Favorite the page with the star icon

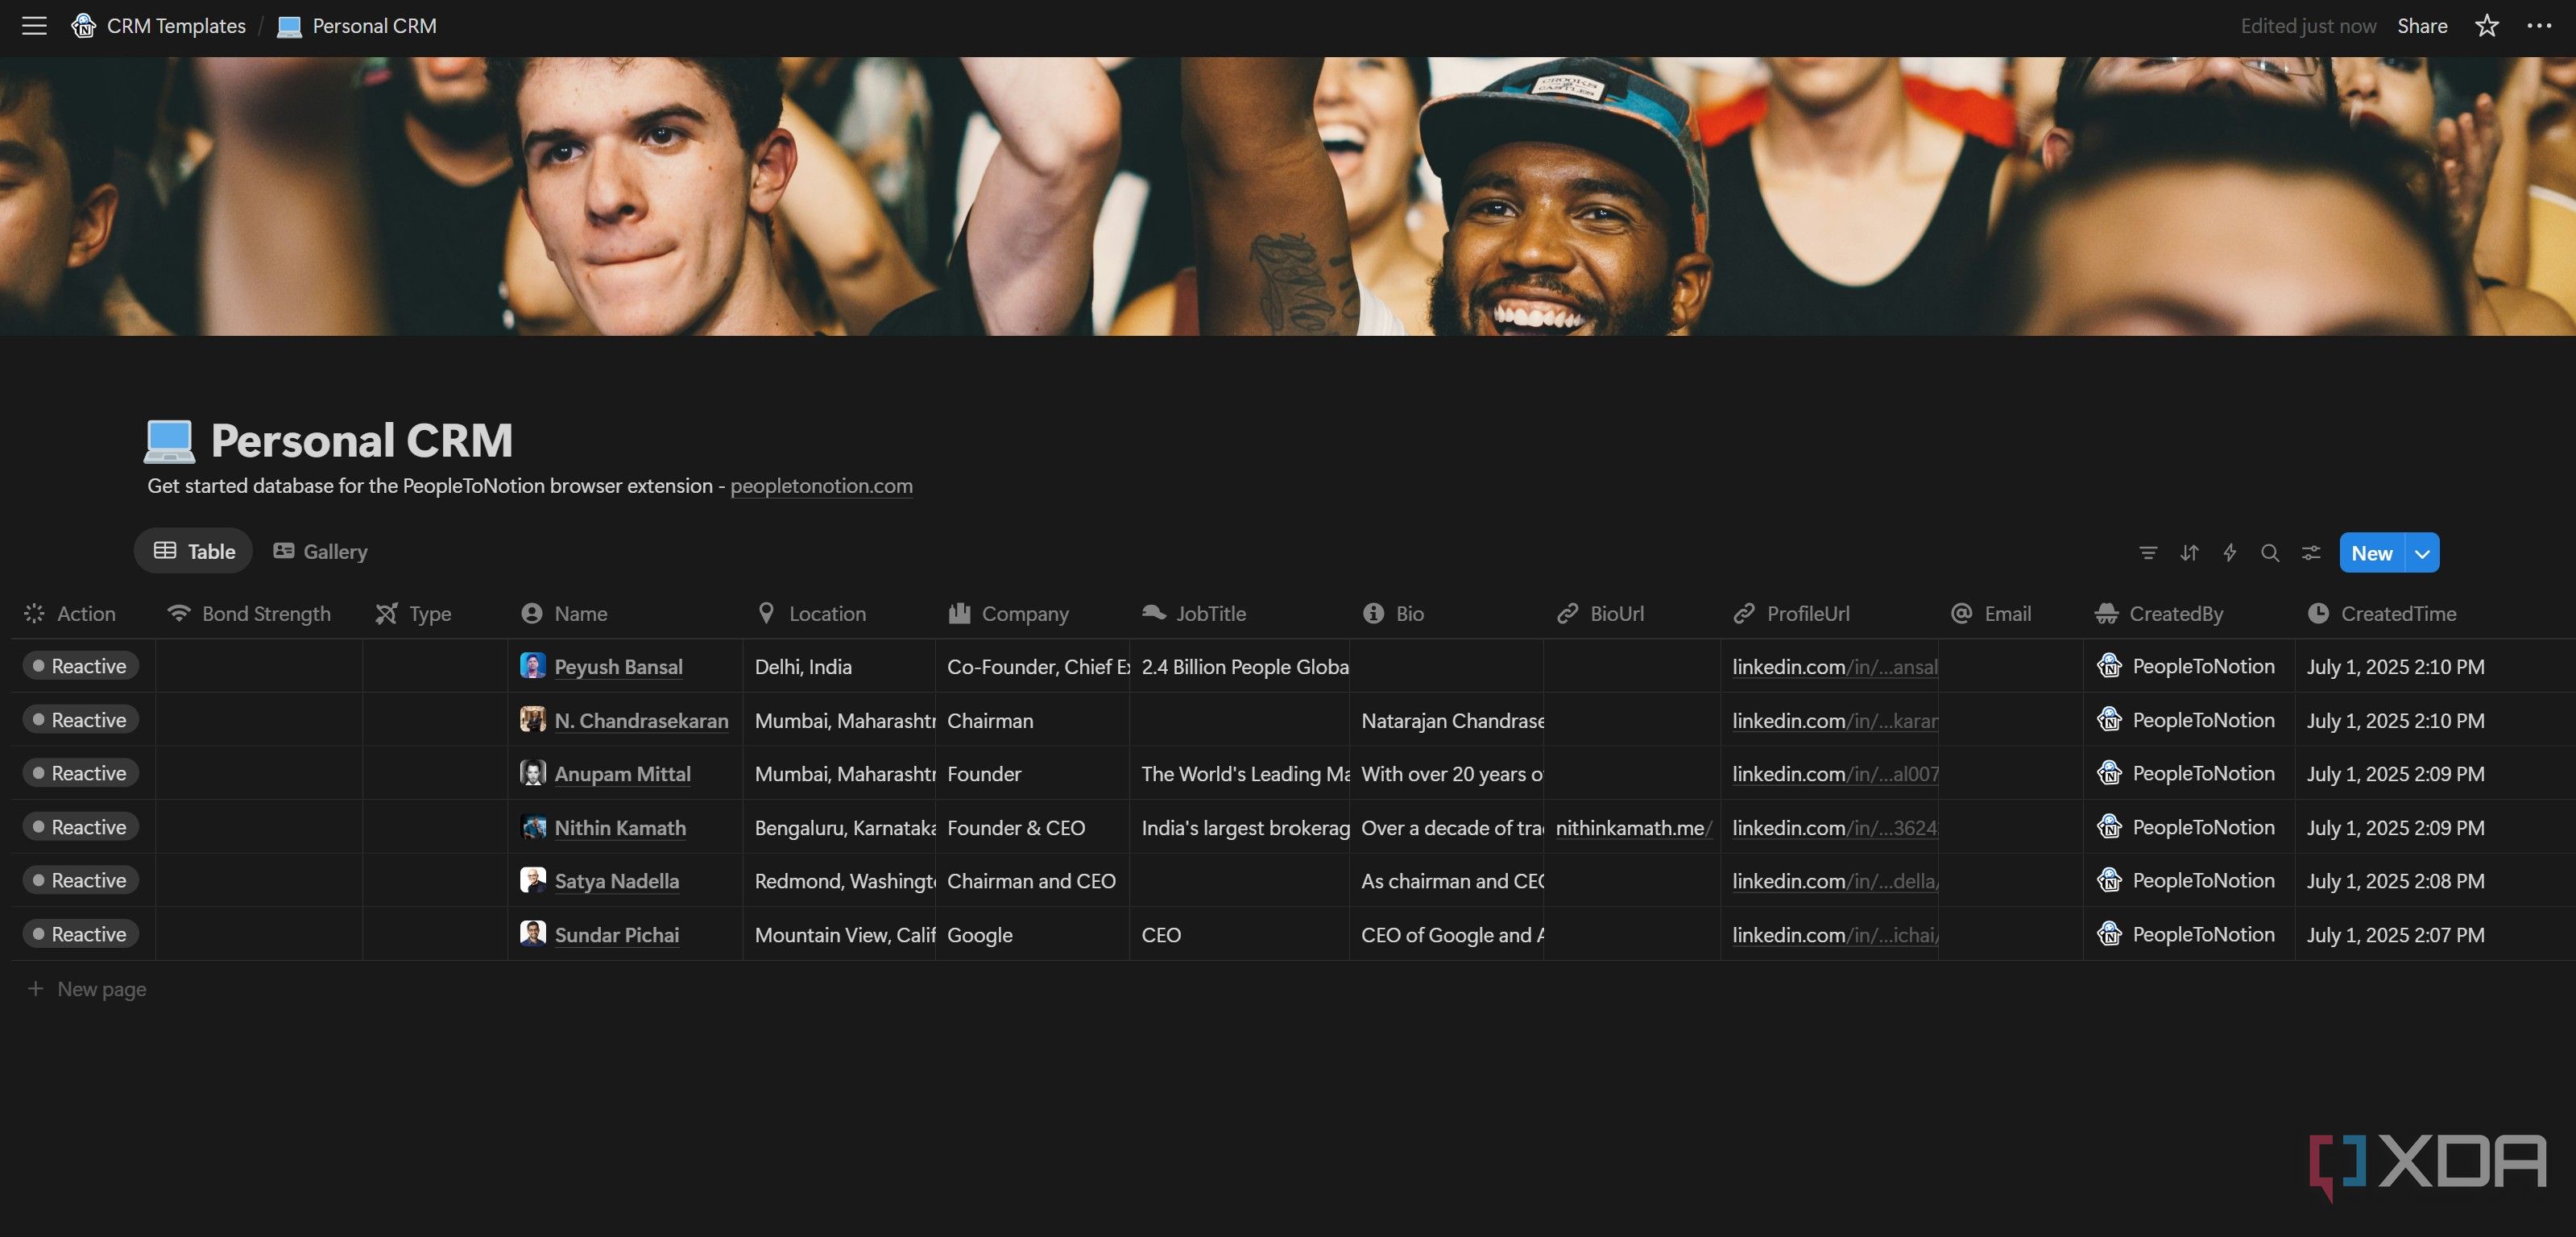pyautogui.click(x=2487, y=26)
